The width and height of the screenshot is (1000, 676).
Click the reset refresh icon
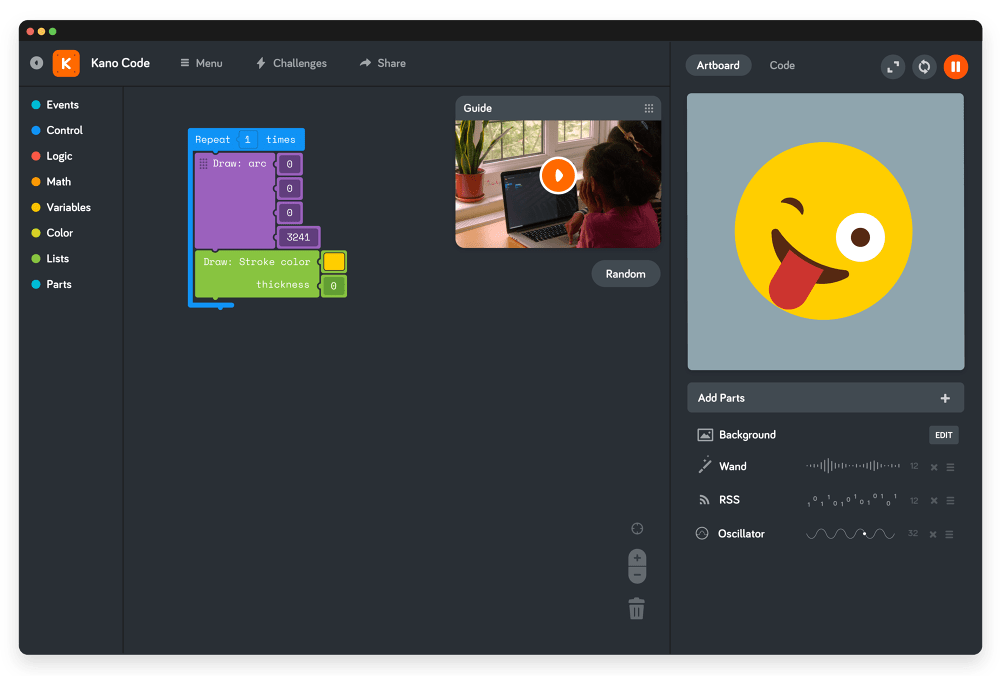coord(924,66)
